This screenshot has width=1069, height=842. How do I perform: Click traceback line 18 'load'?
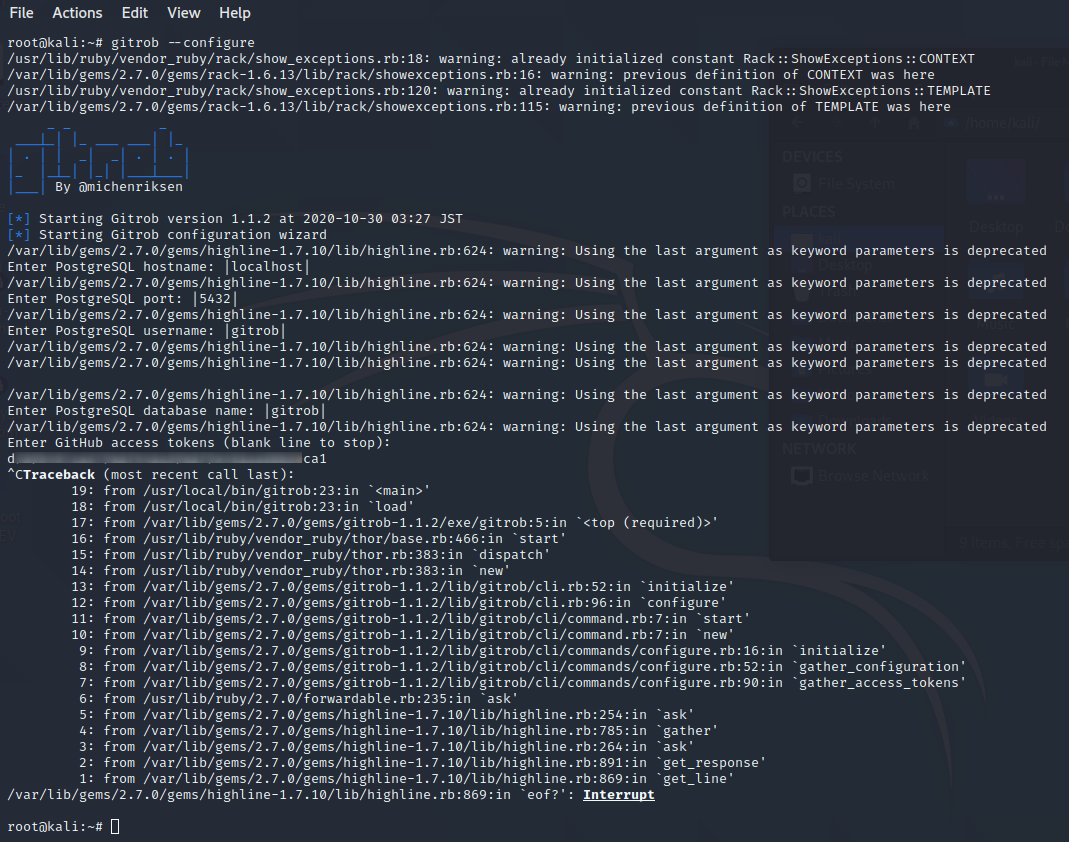(x=242, y=507)
